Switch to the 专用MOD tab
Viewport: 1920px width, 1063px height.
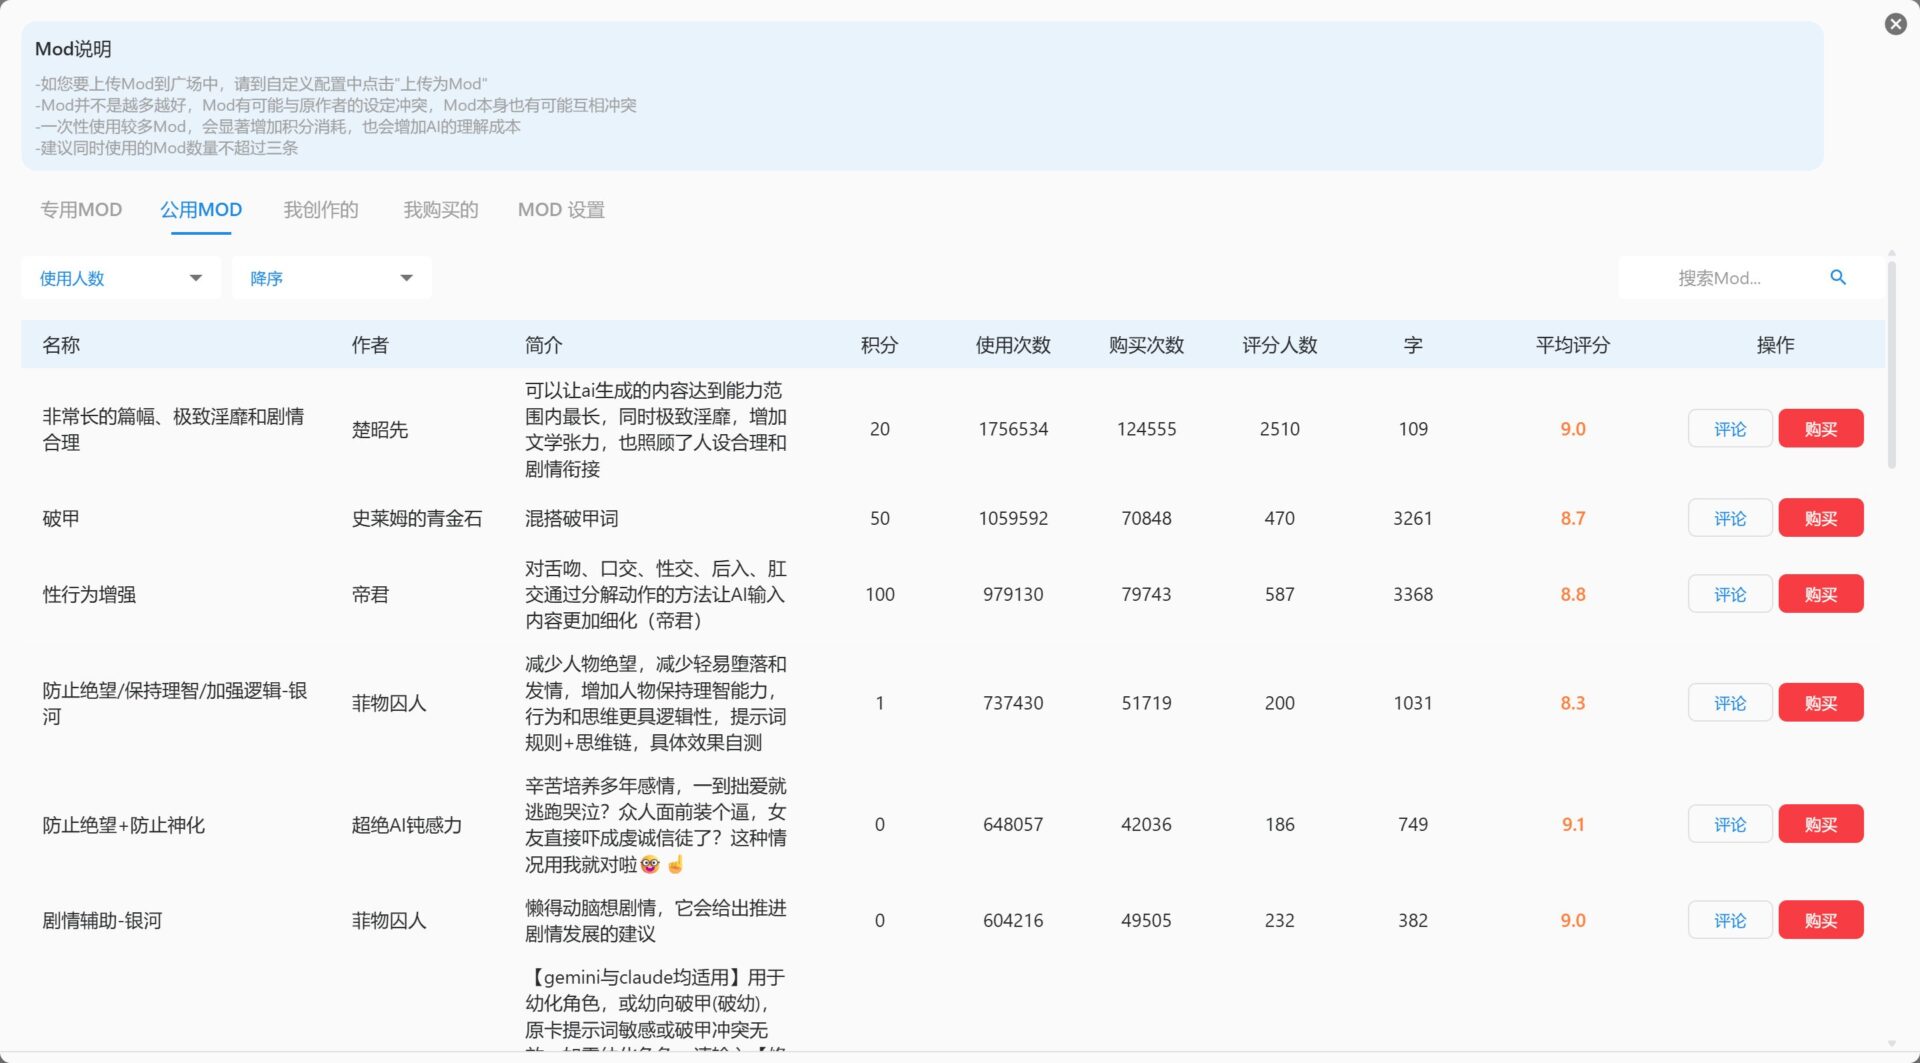tap(80, 209)
